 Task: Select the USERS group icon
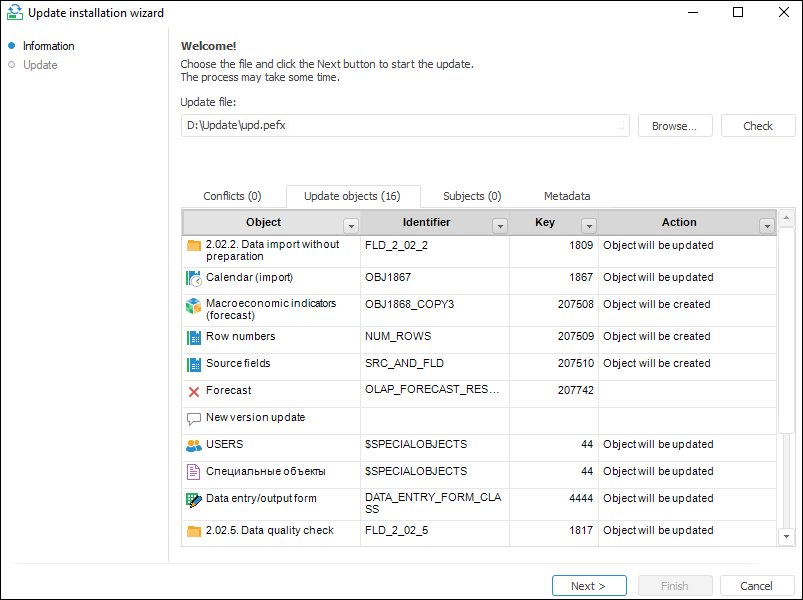(x=194, y=445)
